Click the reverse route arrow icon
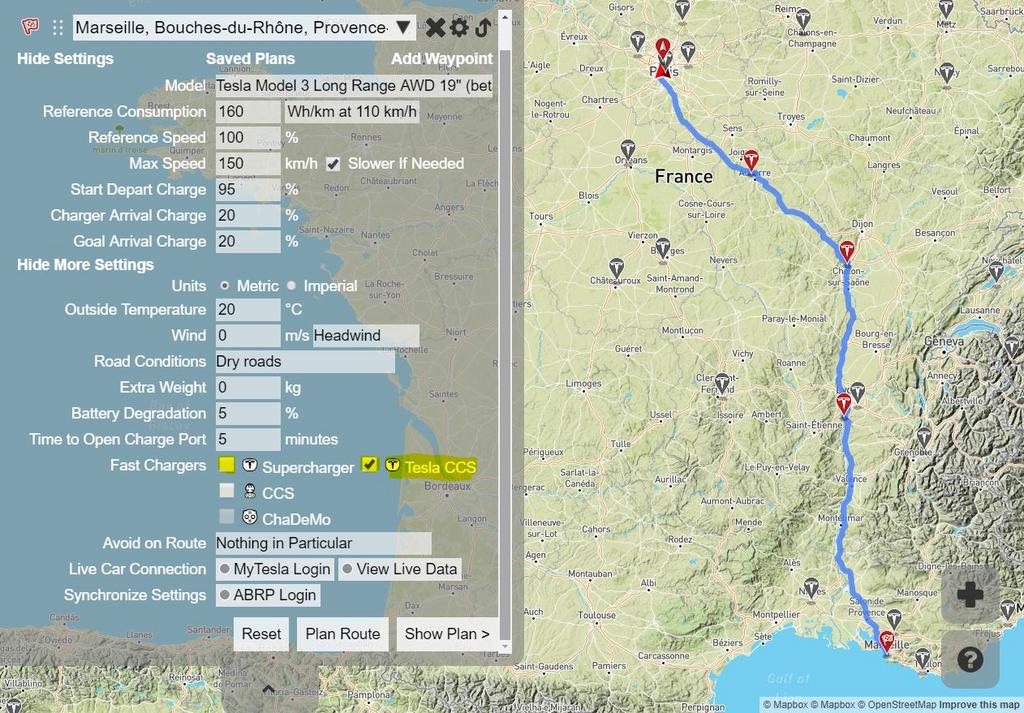This screenshot has height=713, width=1024. (483, 27)
